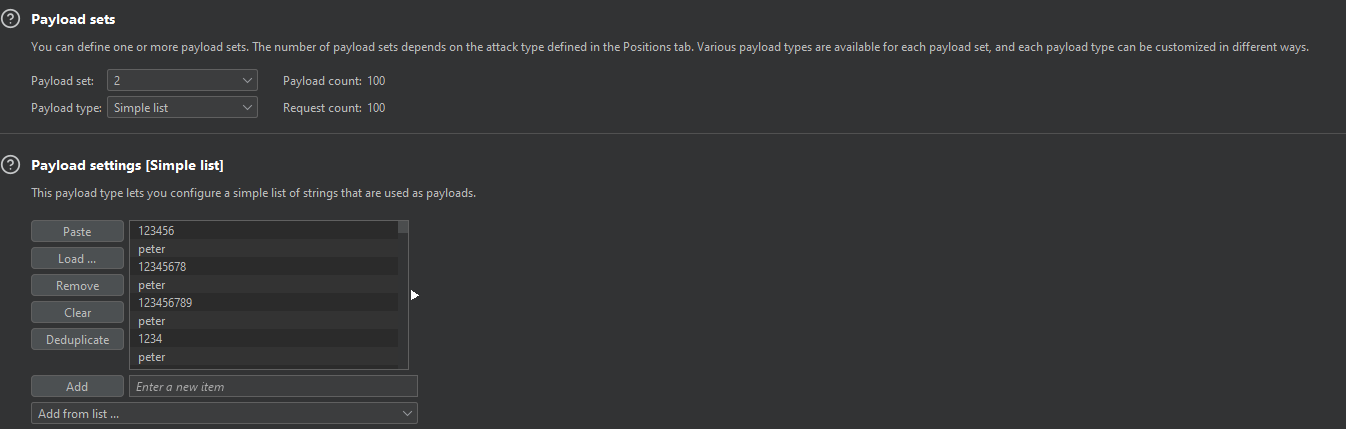Image resolution: width=1346 pixels, height=429 pixels.
Task: Click the white arrow beside the payload list
Action: coord(414,295)
